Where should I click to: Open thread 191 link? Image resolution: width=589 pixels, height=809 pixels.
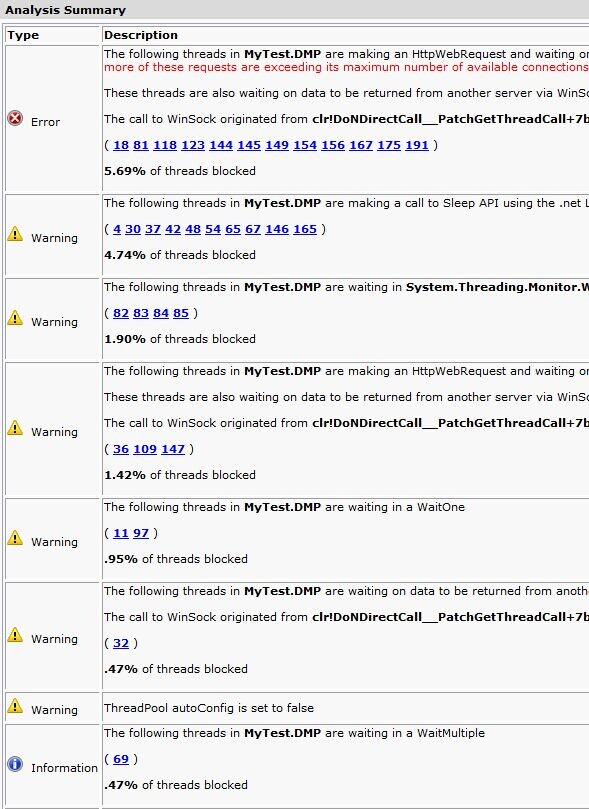[417, 145]
